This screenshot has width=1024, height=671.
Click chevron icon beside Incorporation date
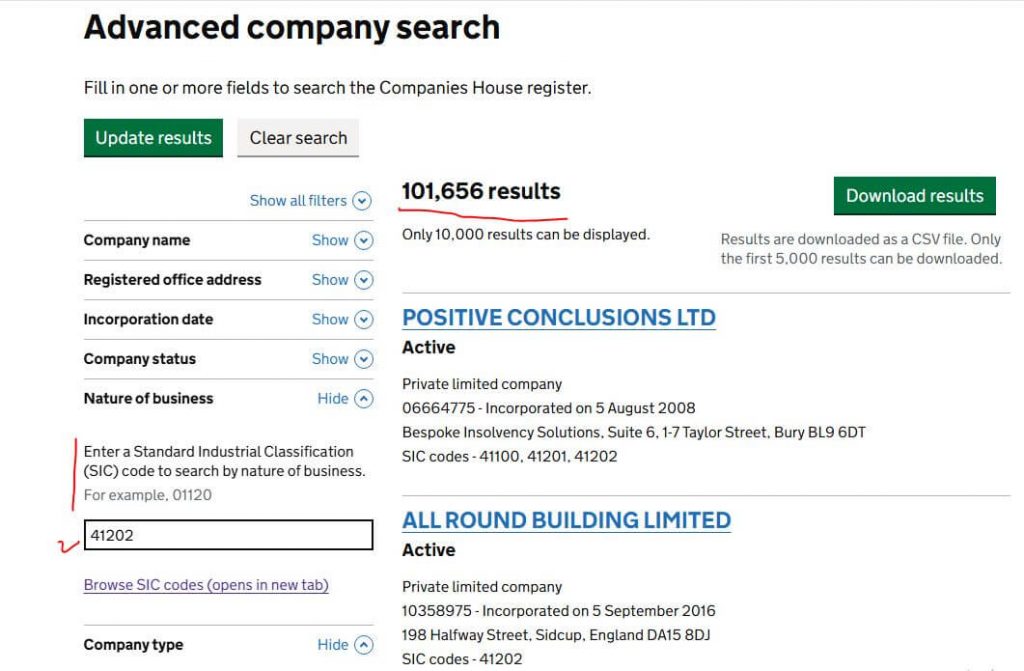(x=364, y=320)
